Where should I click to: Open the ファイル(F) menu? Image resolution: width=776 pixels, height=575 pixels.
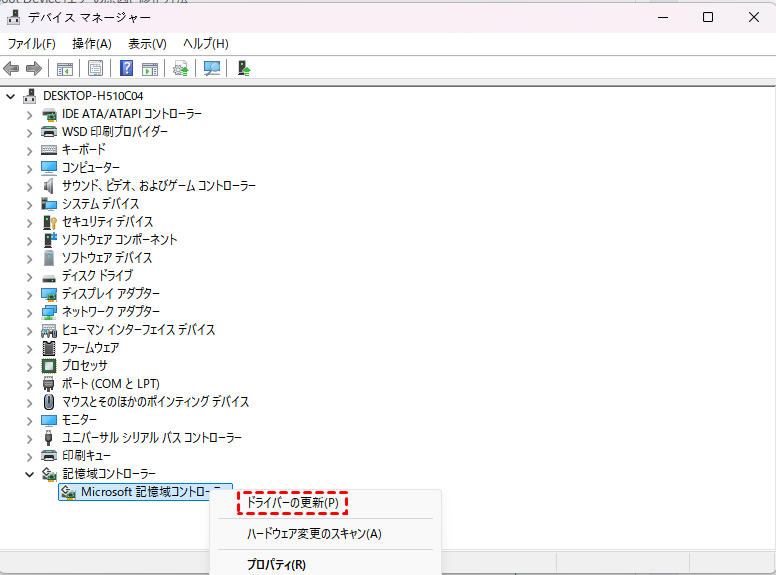31,44
